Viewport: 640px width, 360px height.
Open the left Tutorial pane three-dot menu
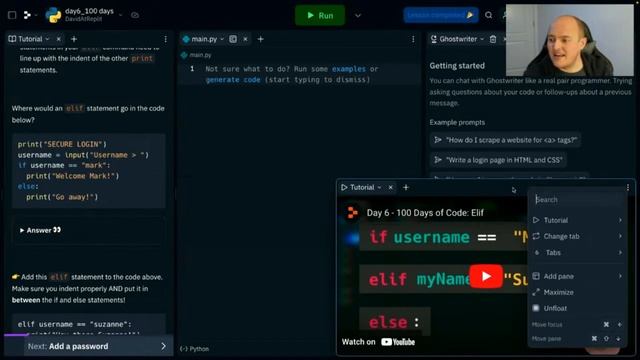(x=165, y=39)
